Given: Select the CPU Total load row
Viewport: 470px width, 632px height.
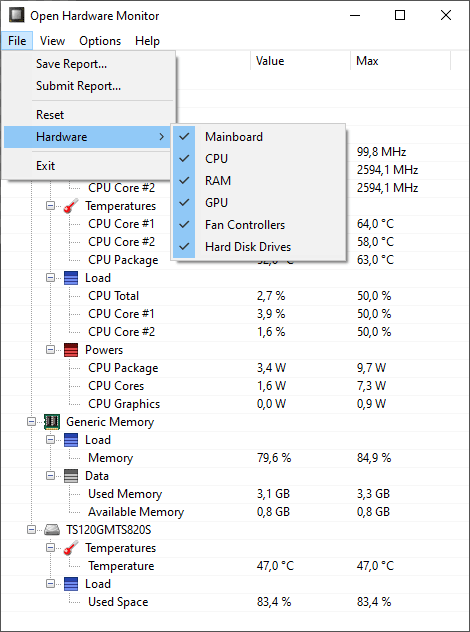Looking at the screenshot, I should click(235, 296).
